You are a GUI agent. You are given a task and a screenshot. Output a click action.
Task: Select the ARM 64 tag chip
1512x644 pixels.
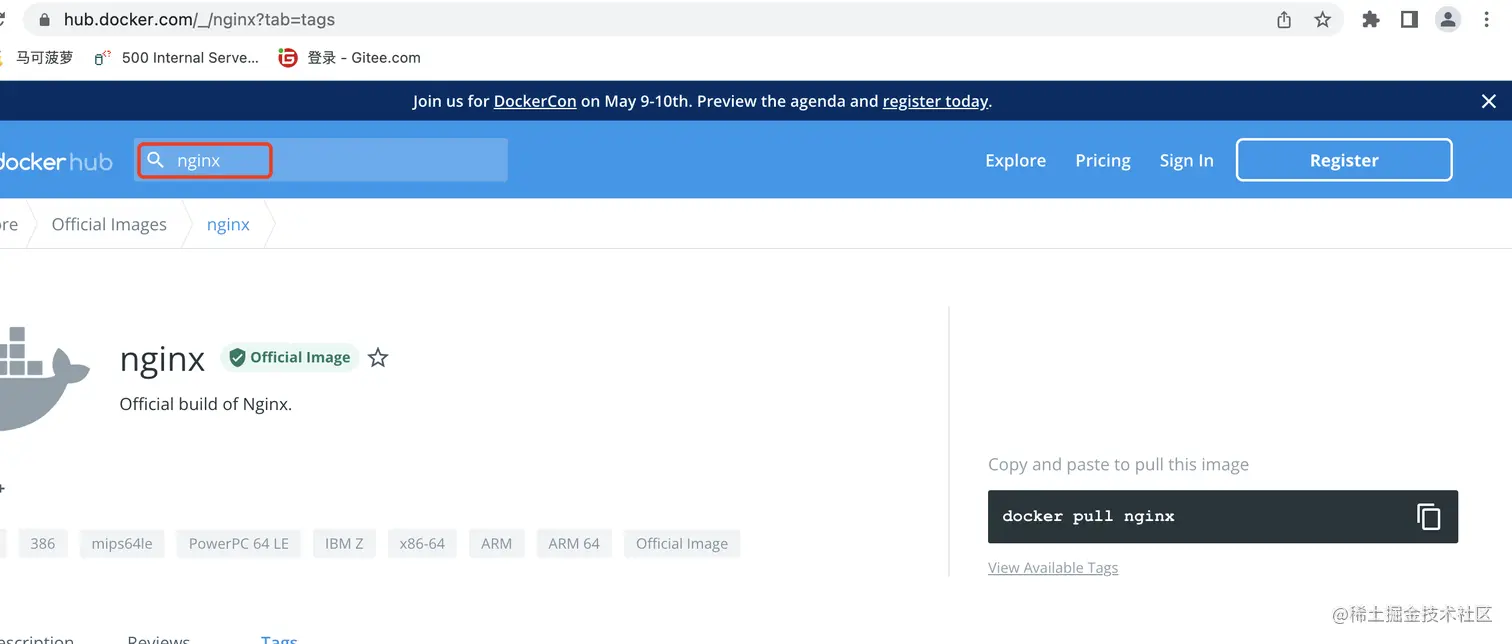574,544
